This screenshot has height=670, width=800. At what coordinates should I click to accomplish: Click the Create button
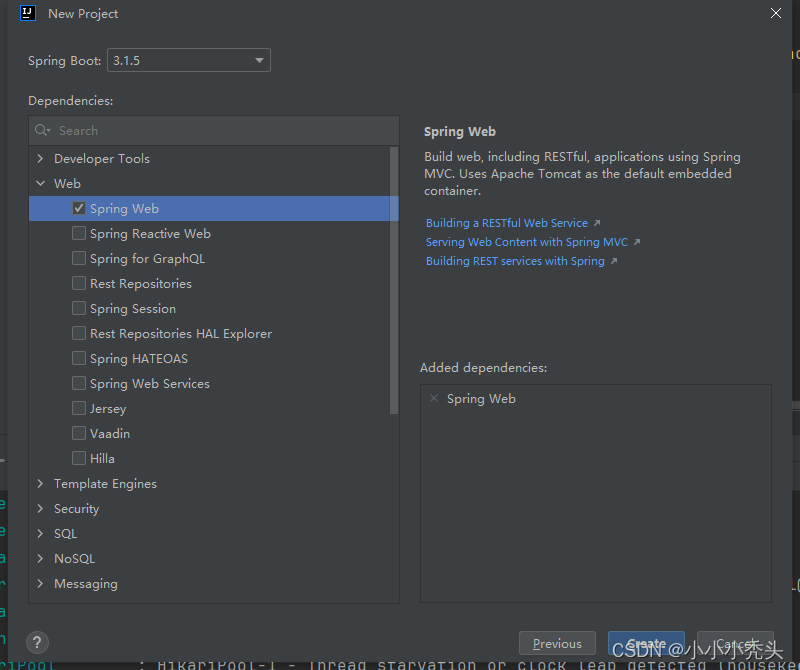(x=646, y=643)
